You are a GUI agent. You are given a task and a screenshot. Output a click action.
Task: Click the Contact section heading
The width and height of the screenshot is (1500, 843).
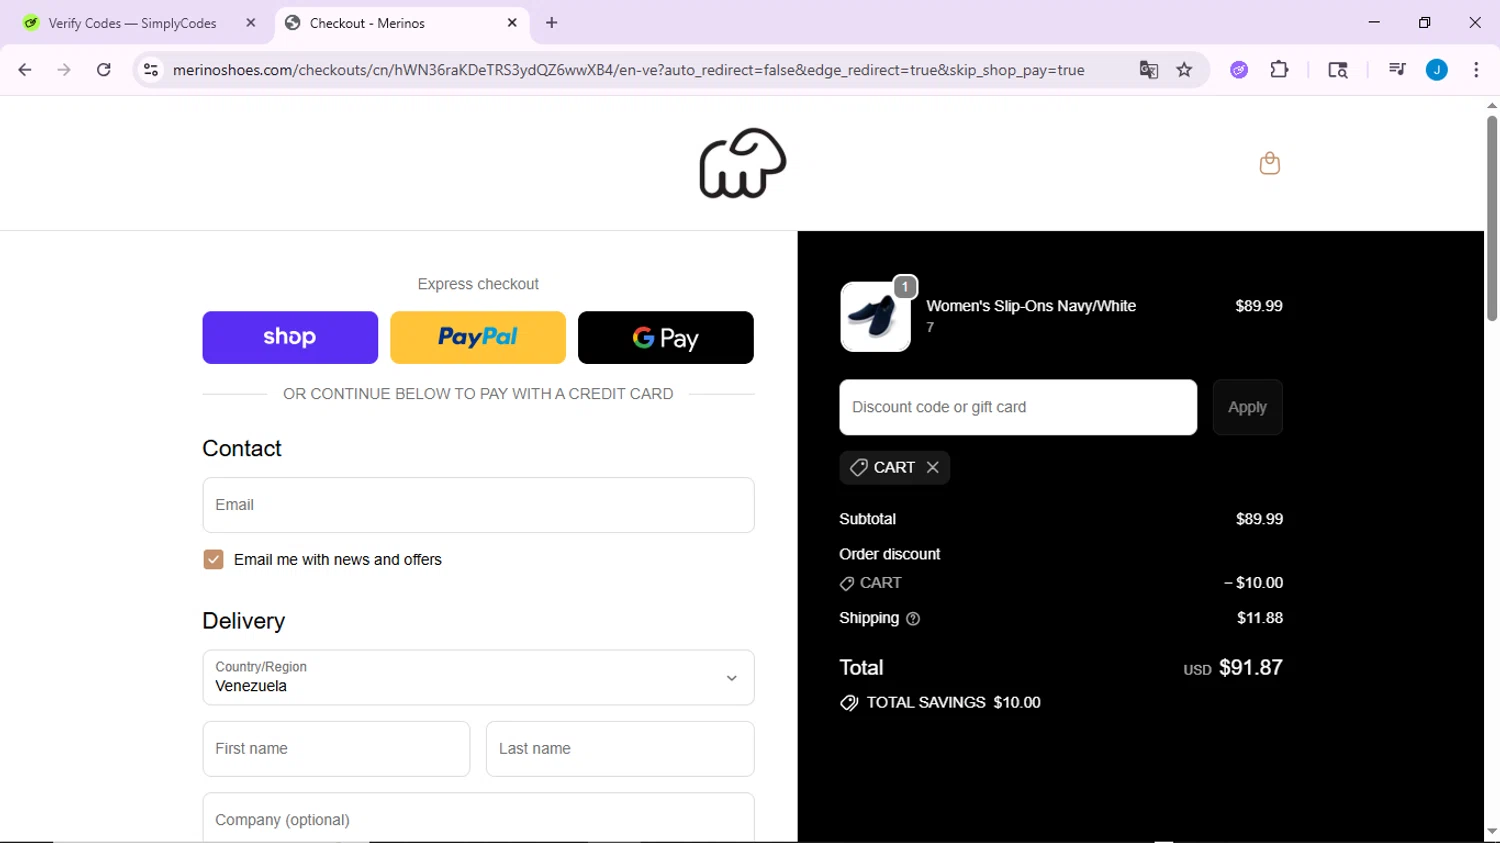[x=242, y=448]
